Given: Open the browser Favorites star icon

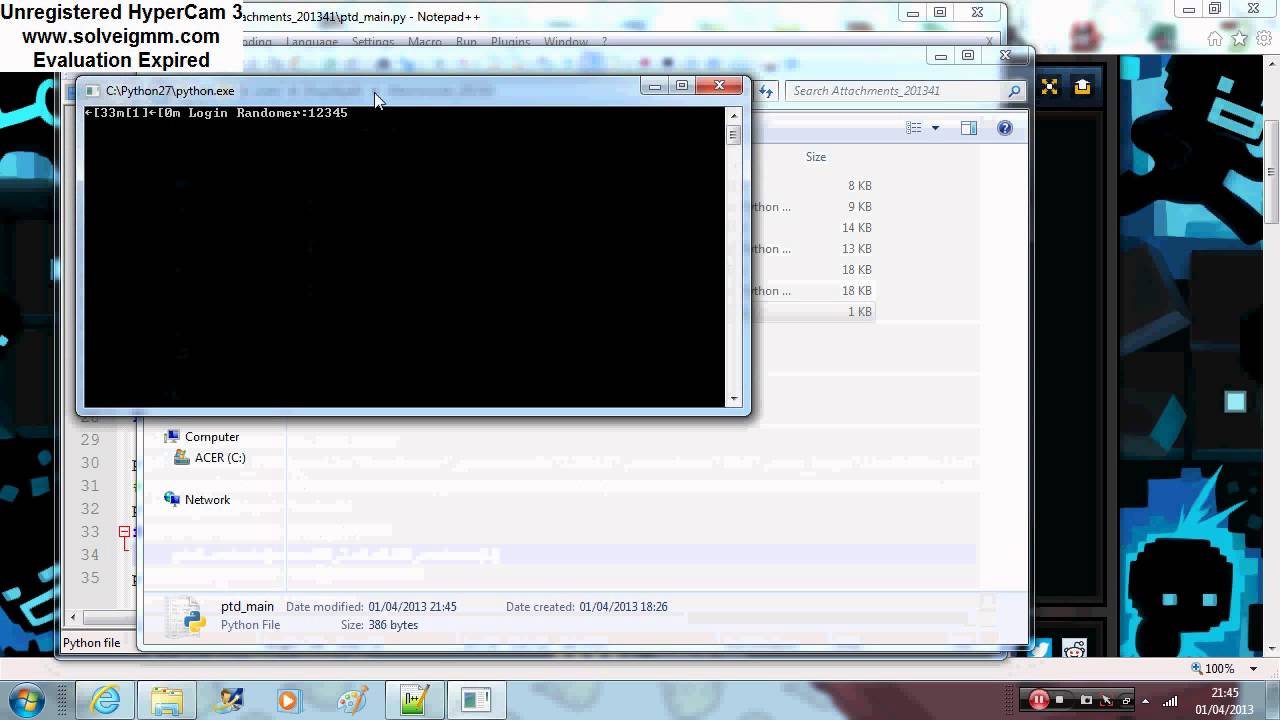Looking at the screenshot, I should click(1239, 39).
